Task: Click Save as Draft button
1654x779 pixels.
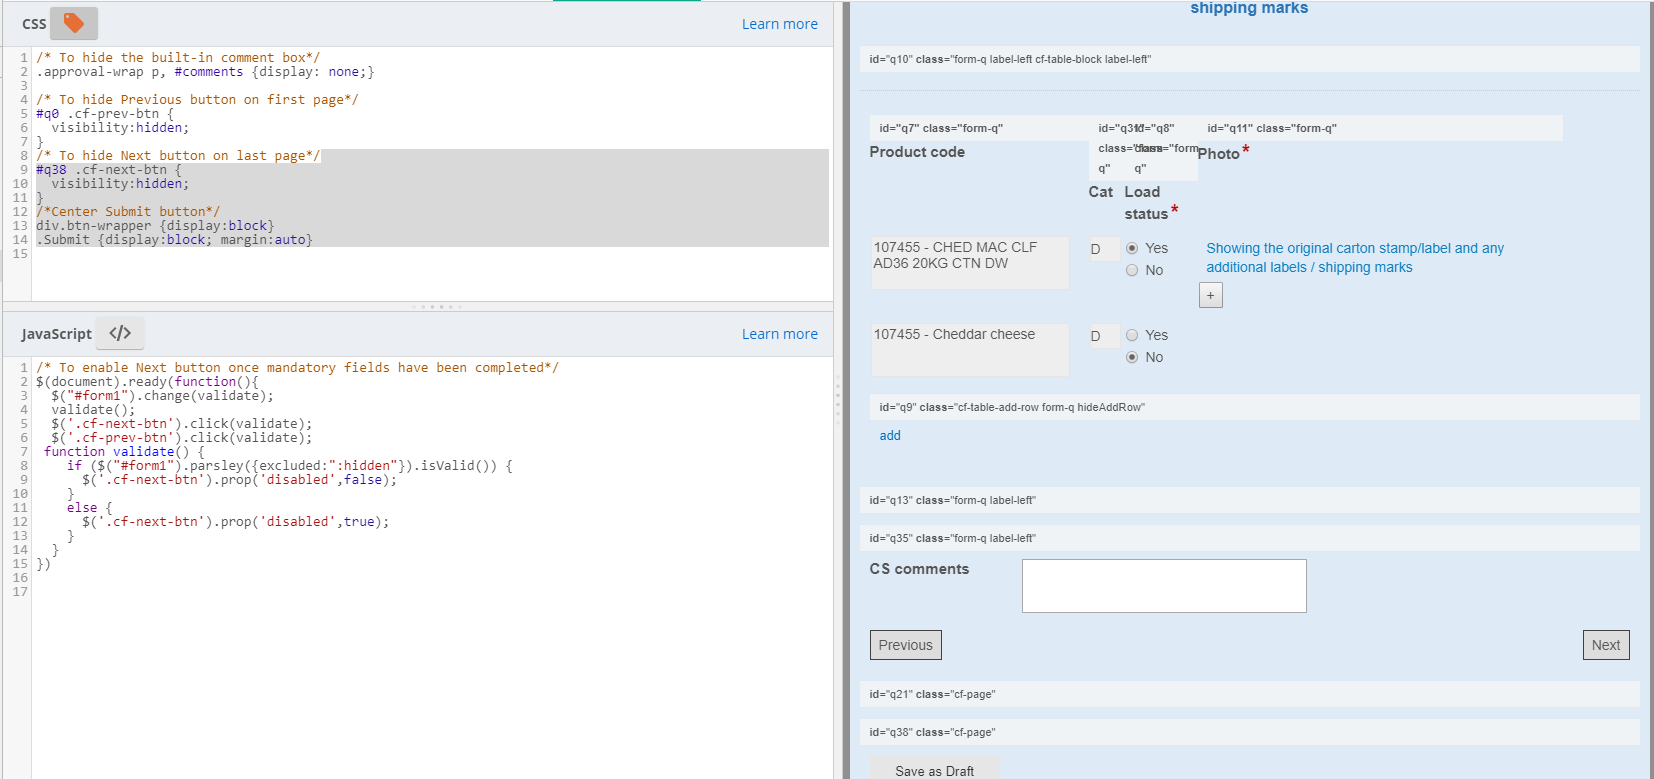Action: (x=934, y=770)
